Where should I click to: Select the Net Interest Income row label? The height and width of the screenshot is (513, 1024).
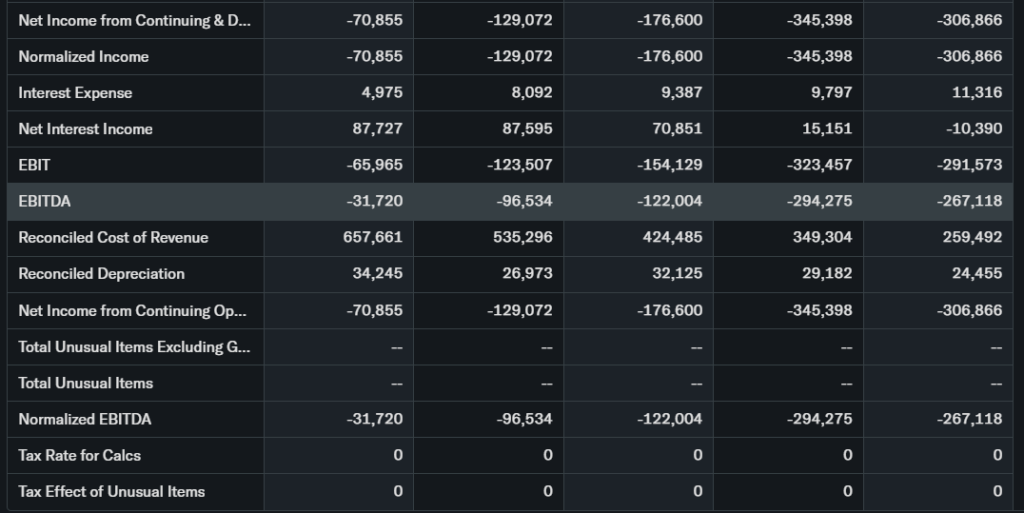[85, 129]
